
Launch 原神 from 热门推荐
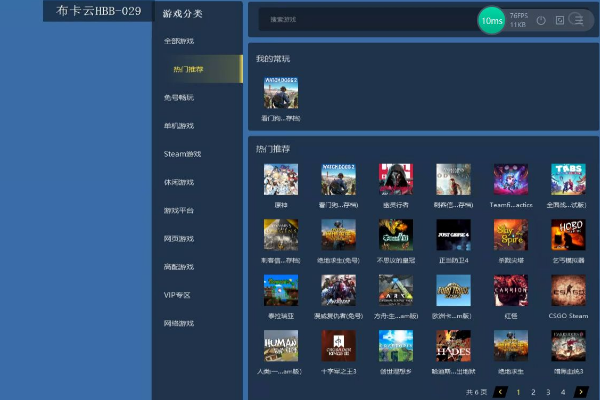[x=281, y=180]
